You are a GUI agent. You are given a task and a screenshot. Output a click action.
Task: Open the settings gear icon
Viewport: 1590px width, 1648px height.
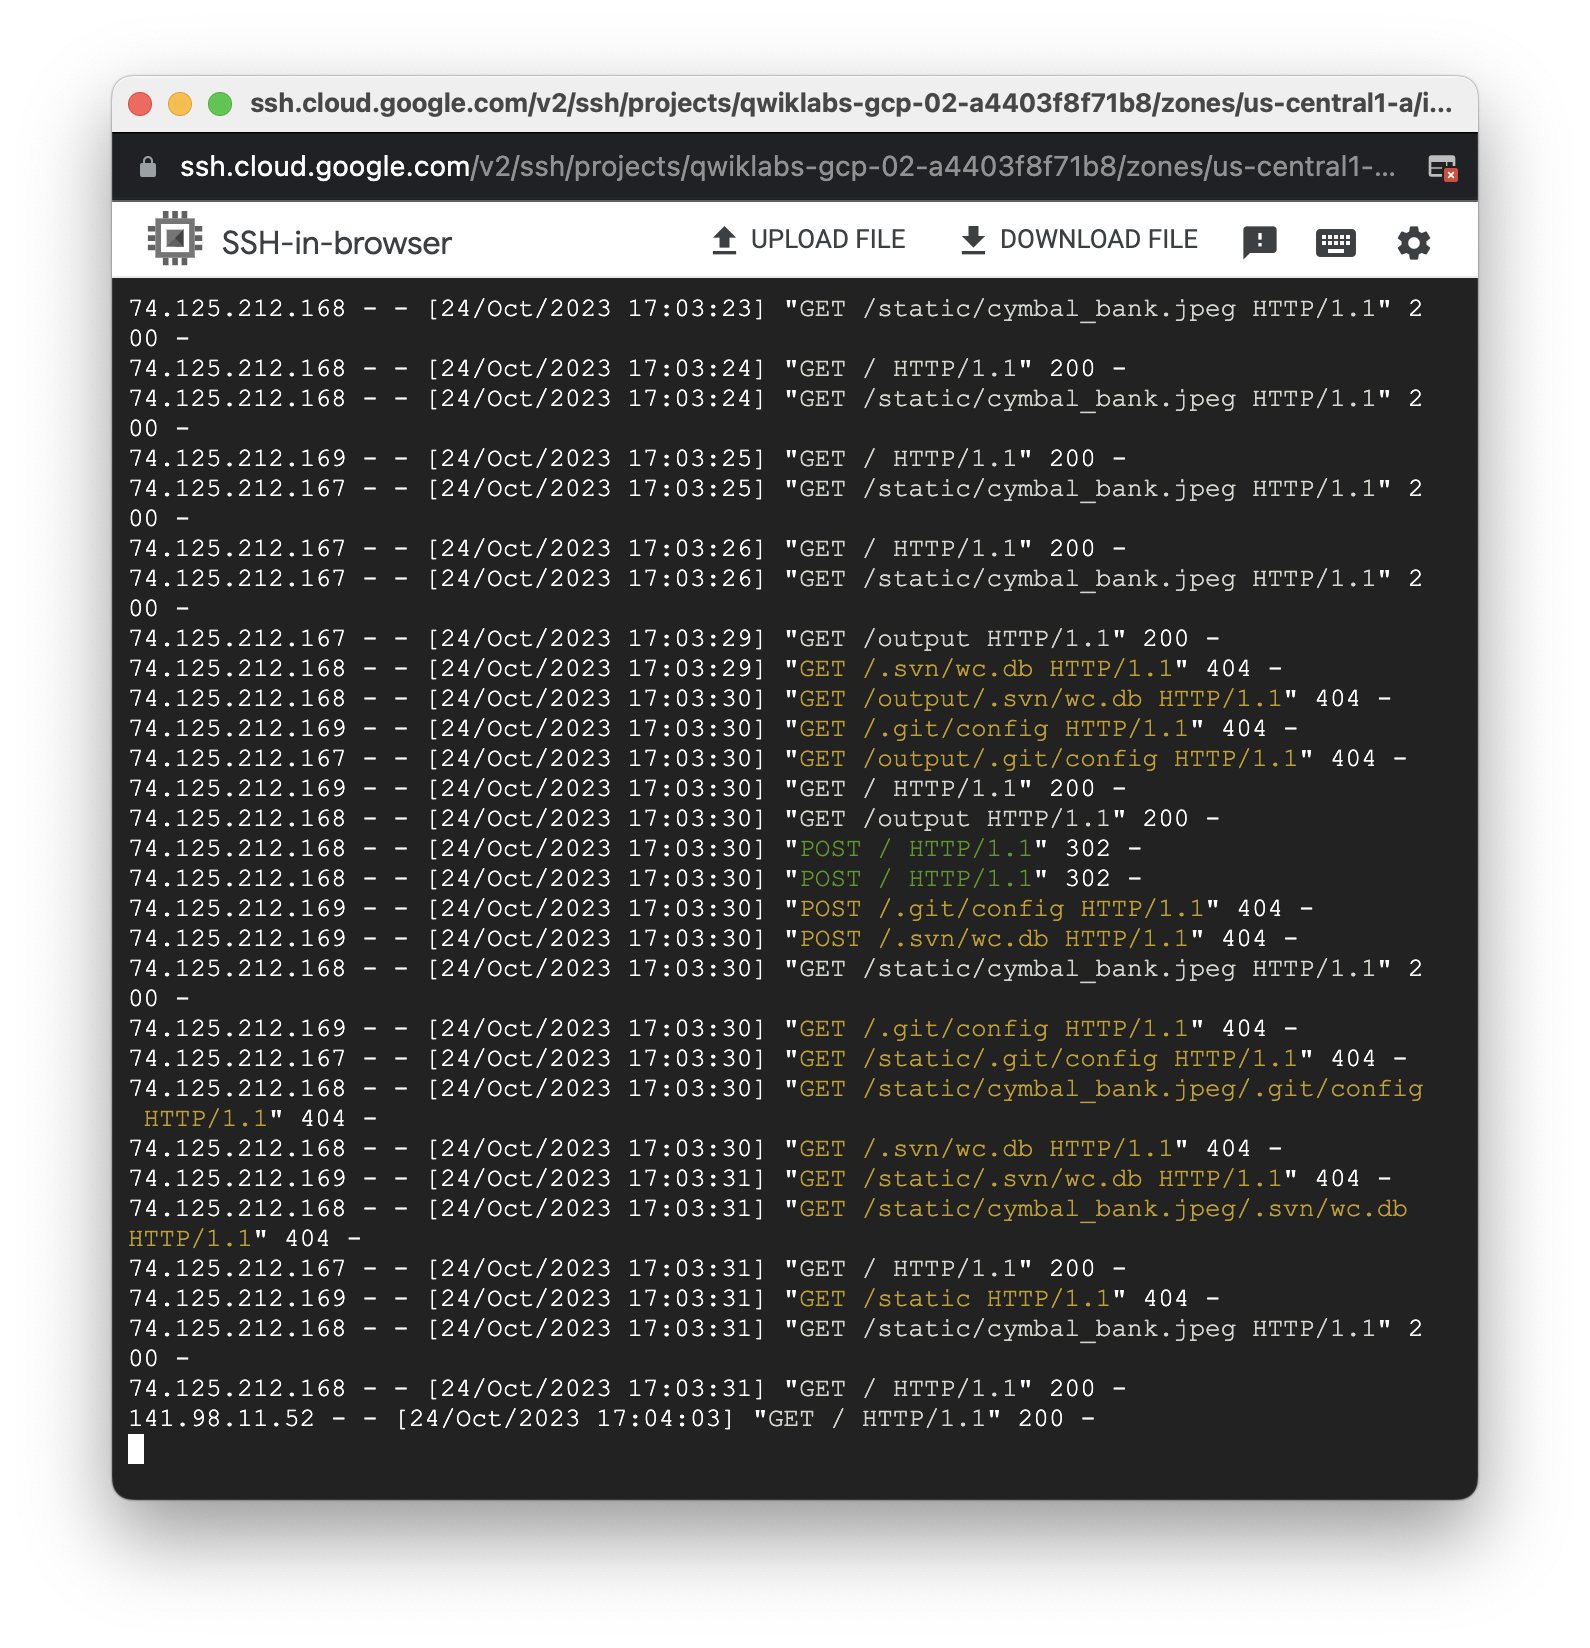pyautogui.click(x=1413, y=242)
